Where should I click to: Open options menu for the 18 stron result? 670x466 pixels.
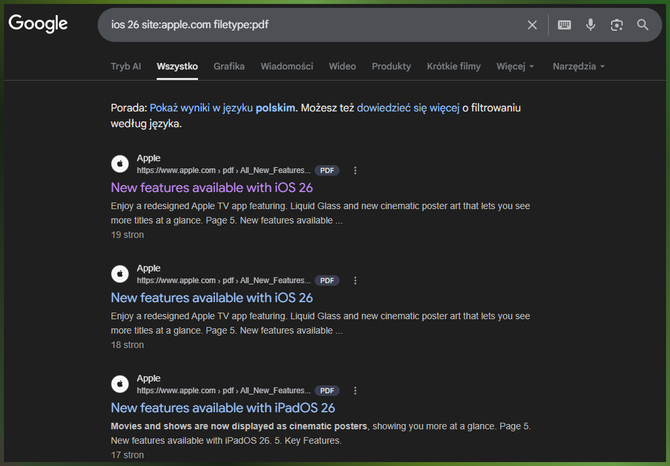(x=355, y=281)
